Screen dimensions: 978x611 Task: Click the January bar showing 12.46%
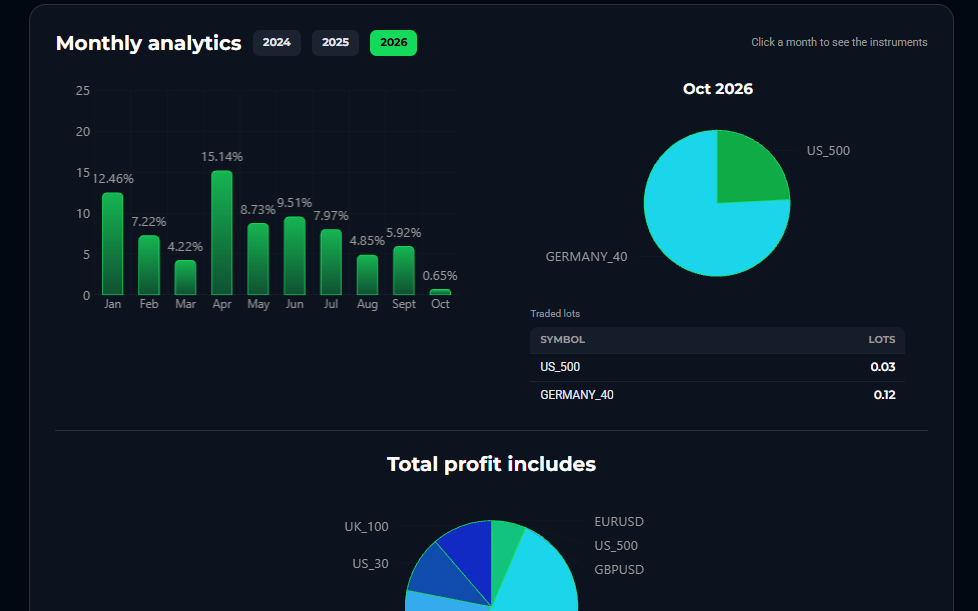coord(112,244)
